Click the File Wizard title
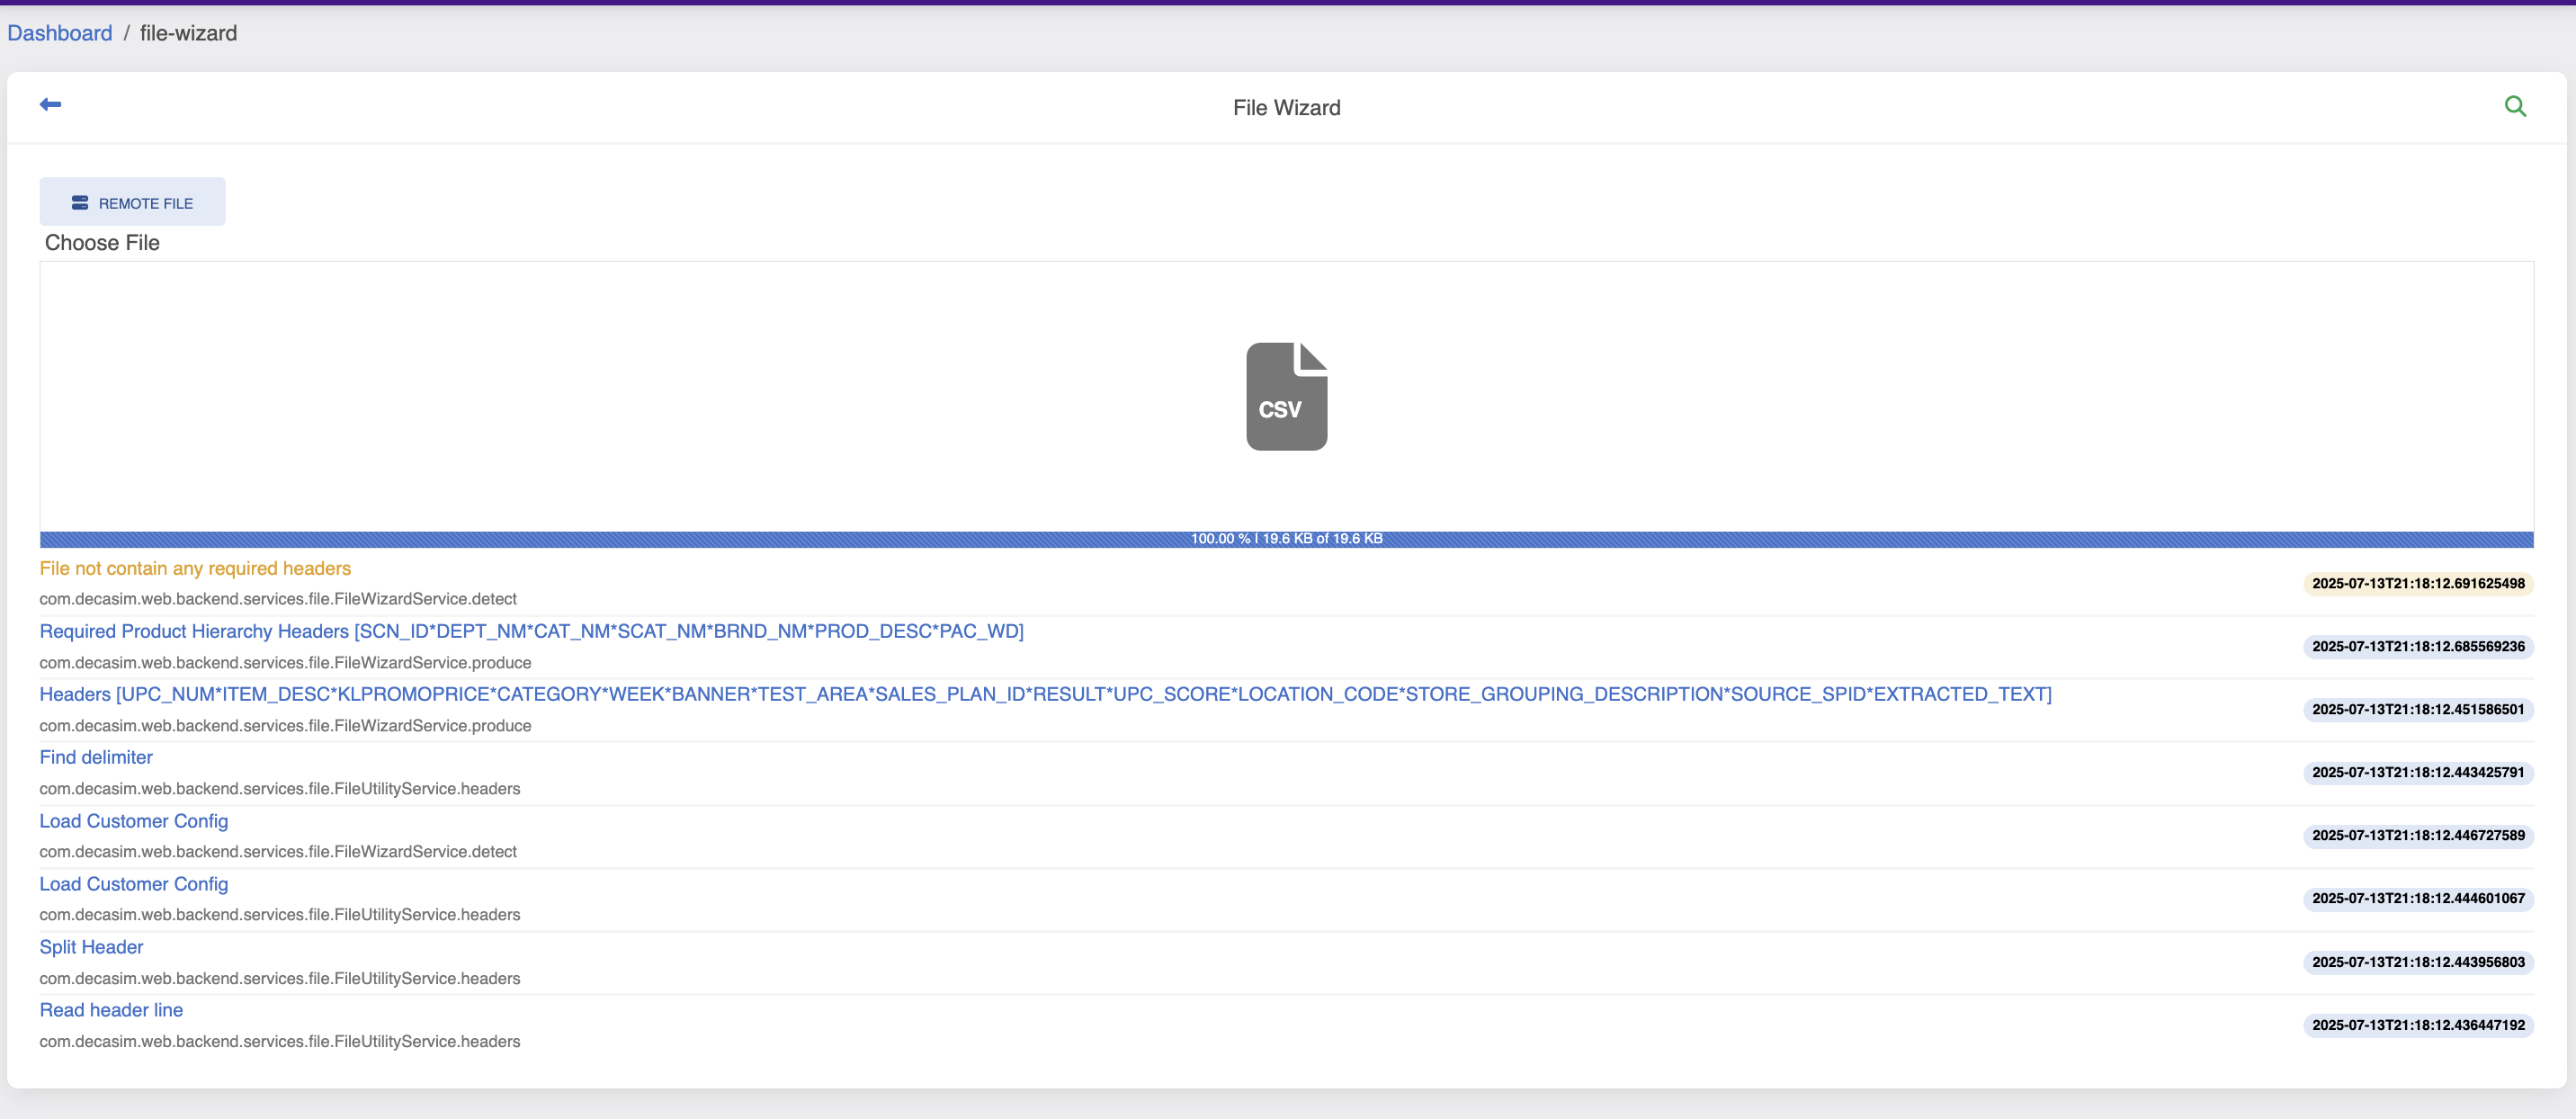This screenshot has height=1119, width=2576. [1286, 107]
